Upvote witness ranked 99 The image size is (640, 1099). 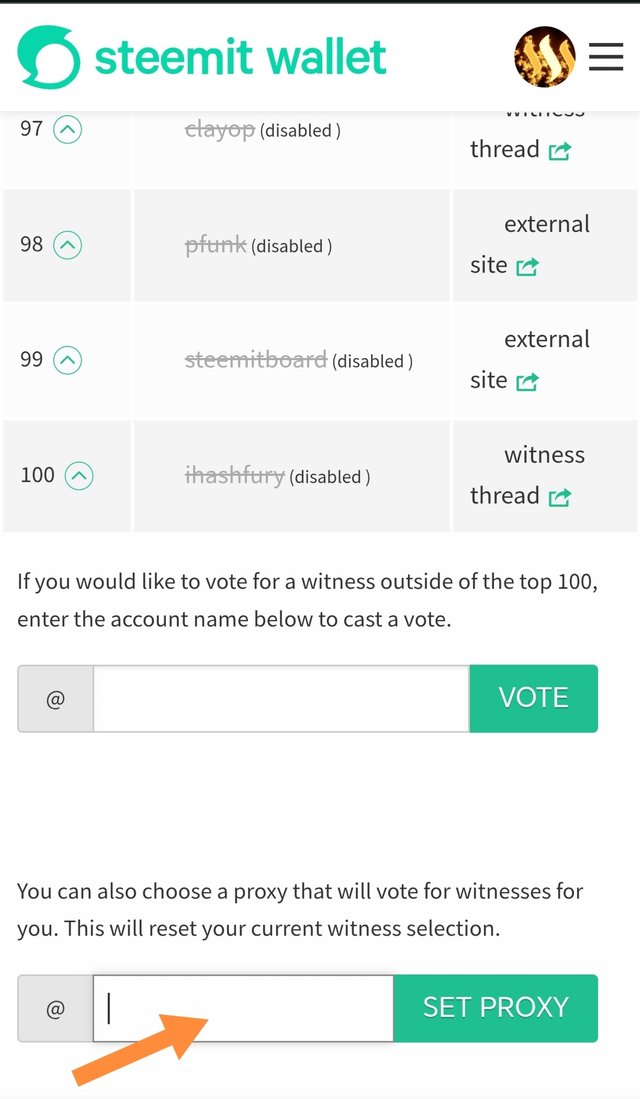pos(67,360)
